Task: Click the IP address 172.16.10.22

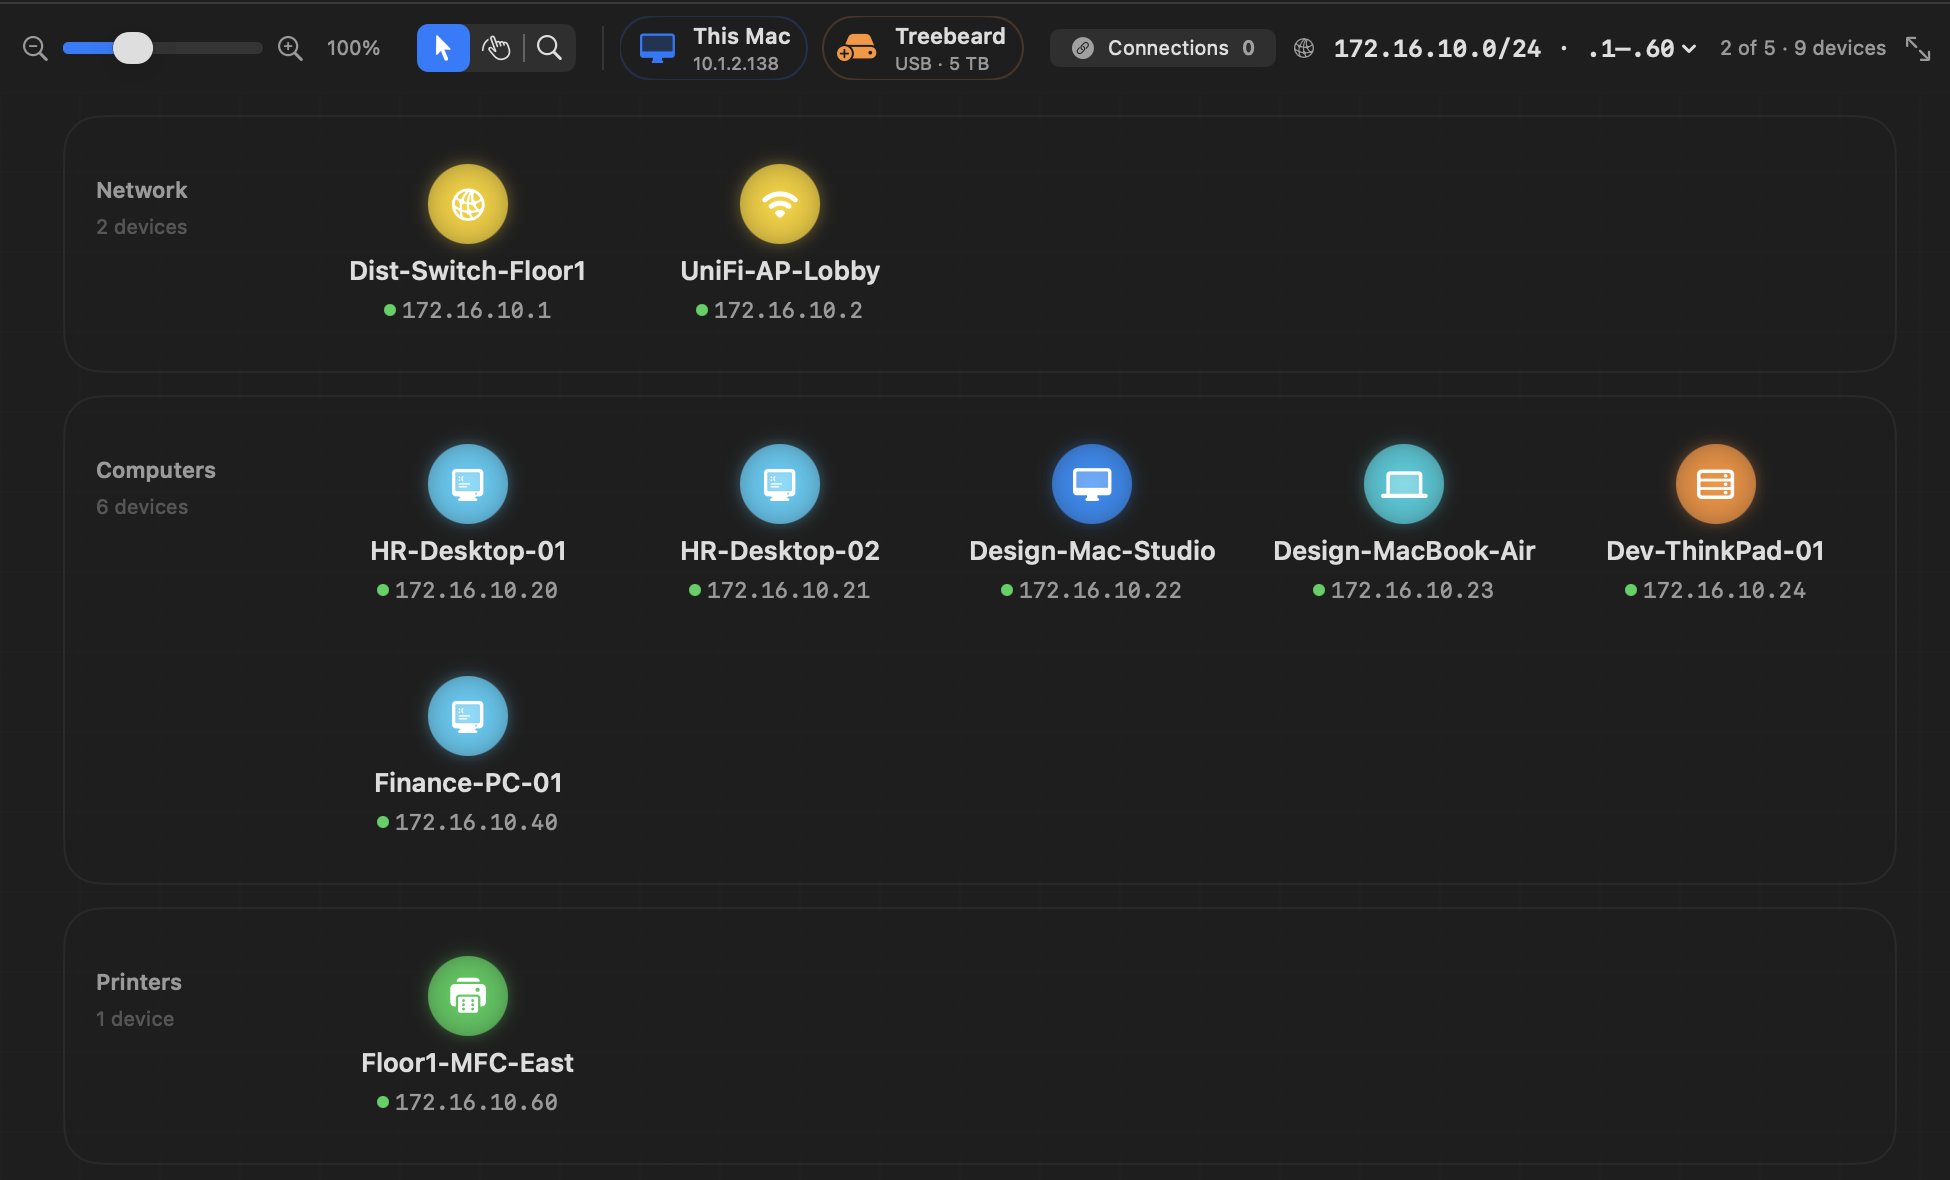Action: (1100, 591)
